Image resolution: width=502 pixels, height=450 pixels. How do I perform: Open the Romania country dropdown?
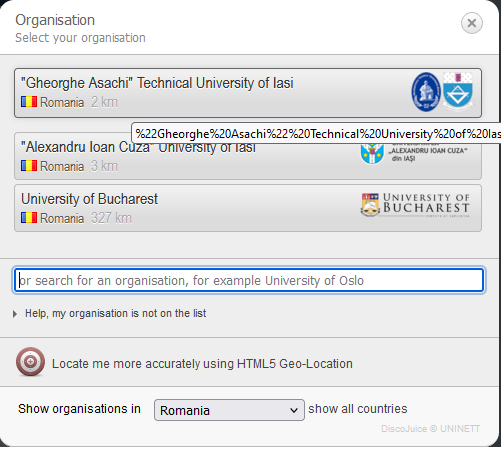(229, 410)
